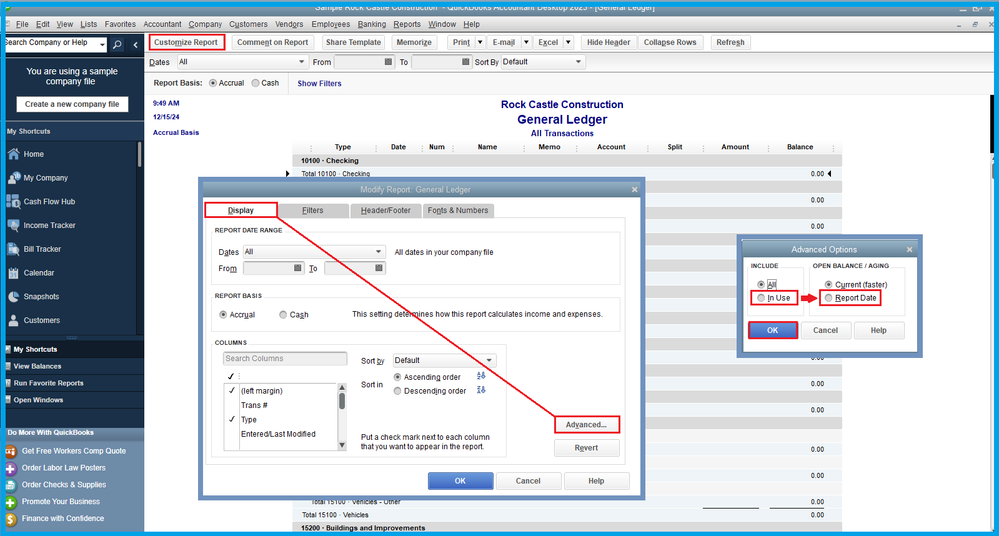This screenshot has width=999, height=536.
Task: Open My Company in the sidebar
Action: pos(45,178)
